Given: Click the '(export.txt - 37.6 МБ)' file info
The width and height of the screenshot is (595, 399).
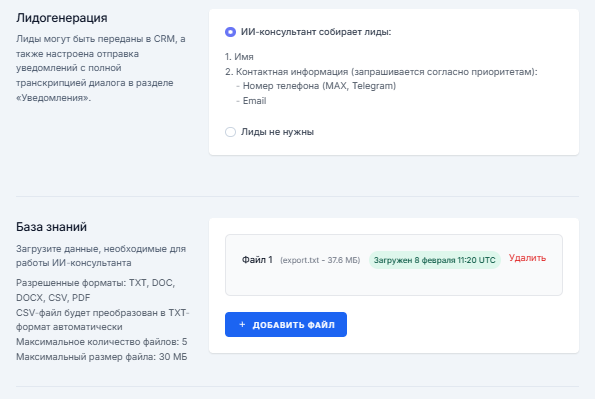Looking at the screenshot, I should point(320,260).
